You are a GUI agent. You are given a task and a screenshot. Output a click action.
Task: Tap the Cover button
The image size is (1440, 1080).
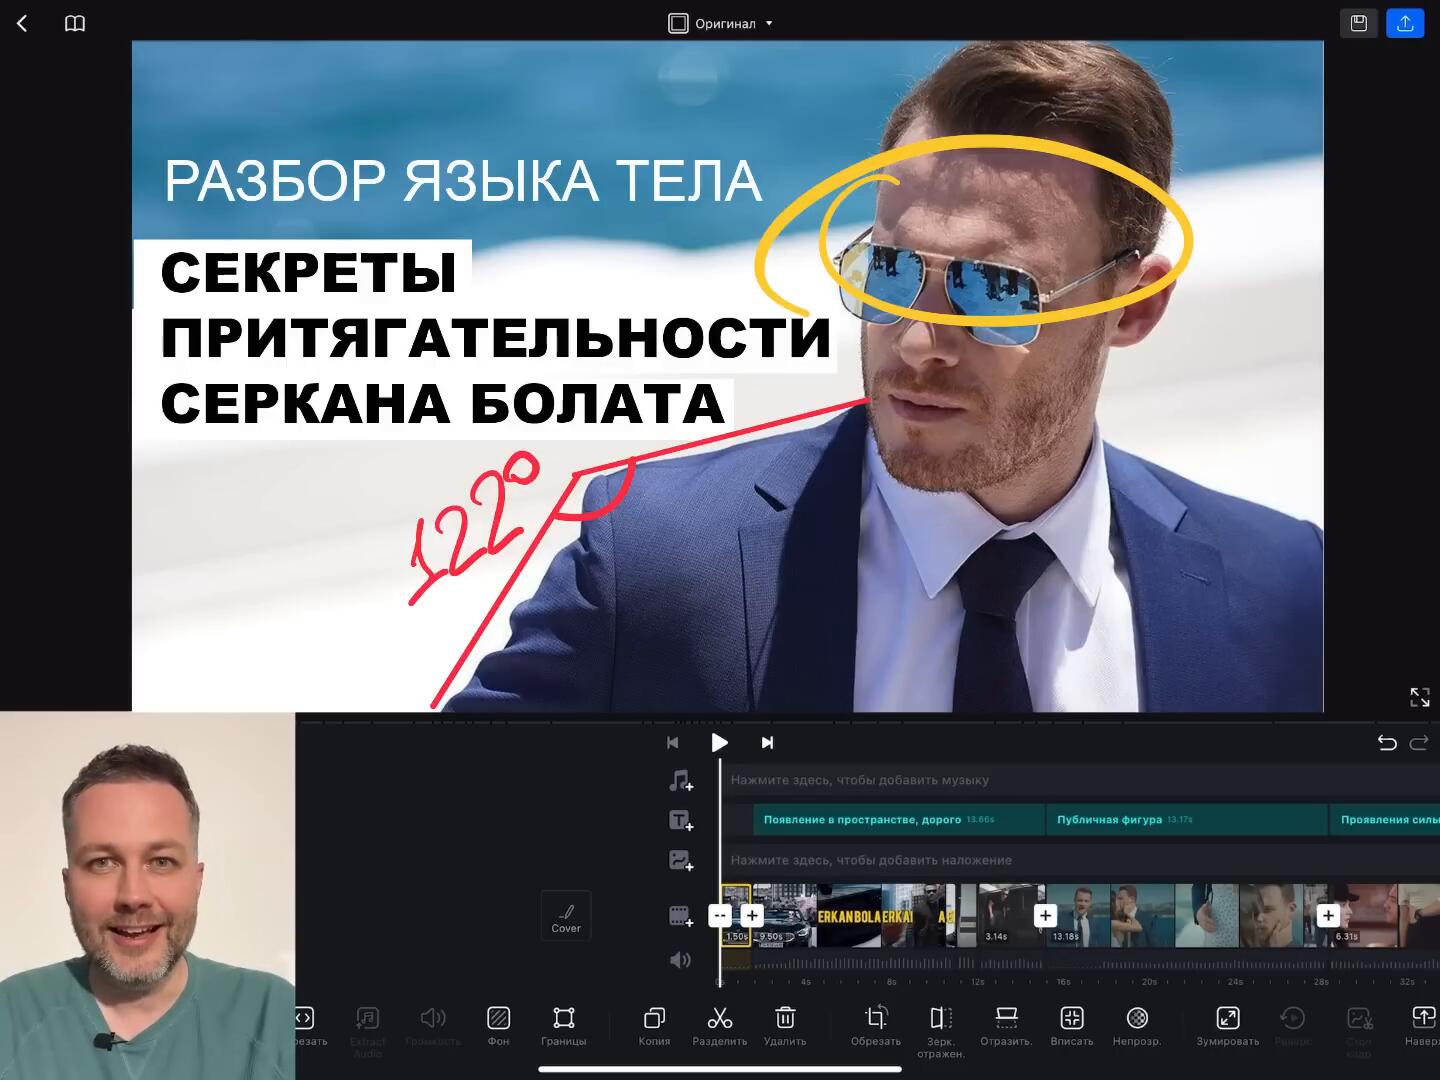[566, 916]
